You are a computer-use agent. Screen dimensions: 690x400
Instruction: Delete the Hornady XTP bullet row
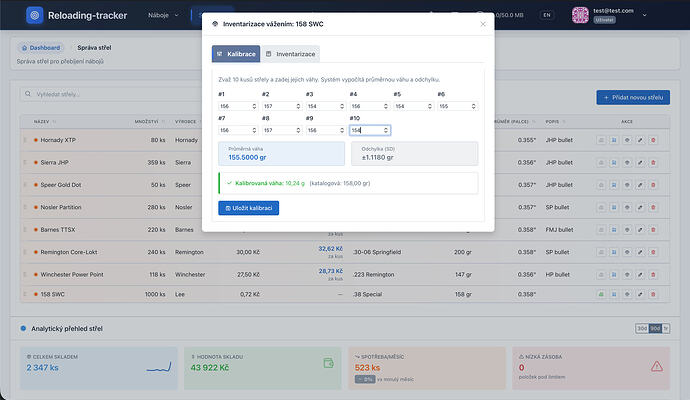click(653, 141)
